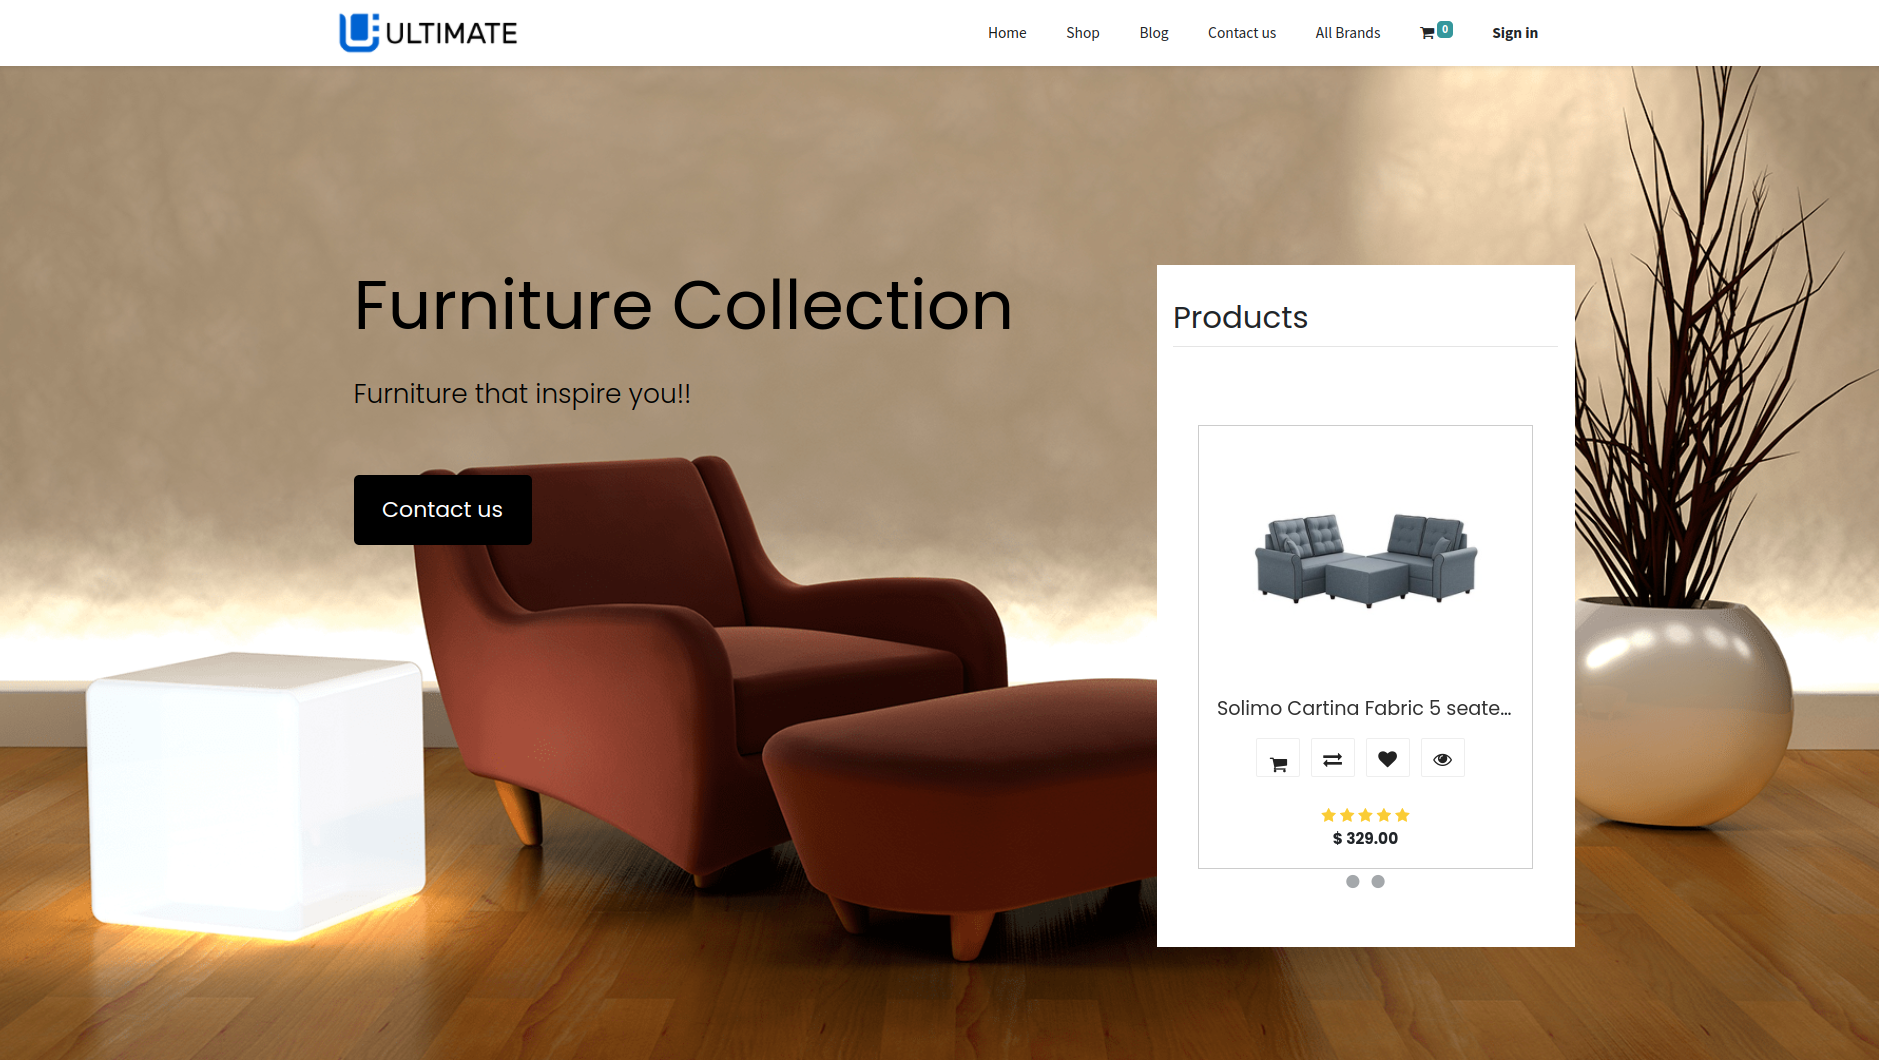
Task: Click the Ultimate logo
Action: tap(428, 33)
